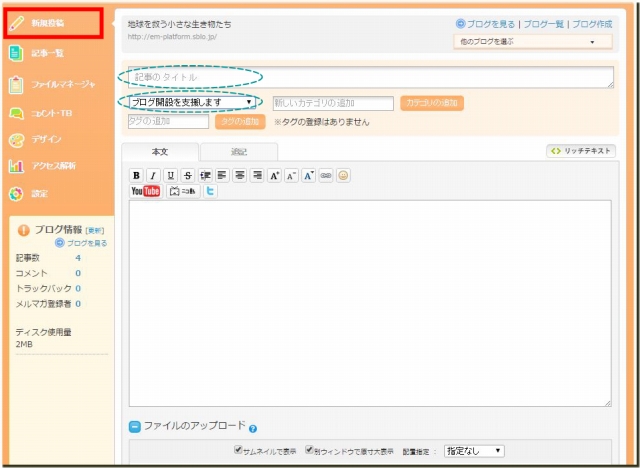Open the category dropdown ブログ開設を支援します
640x468 pixels.
coord(194,102)
